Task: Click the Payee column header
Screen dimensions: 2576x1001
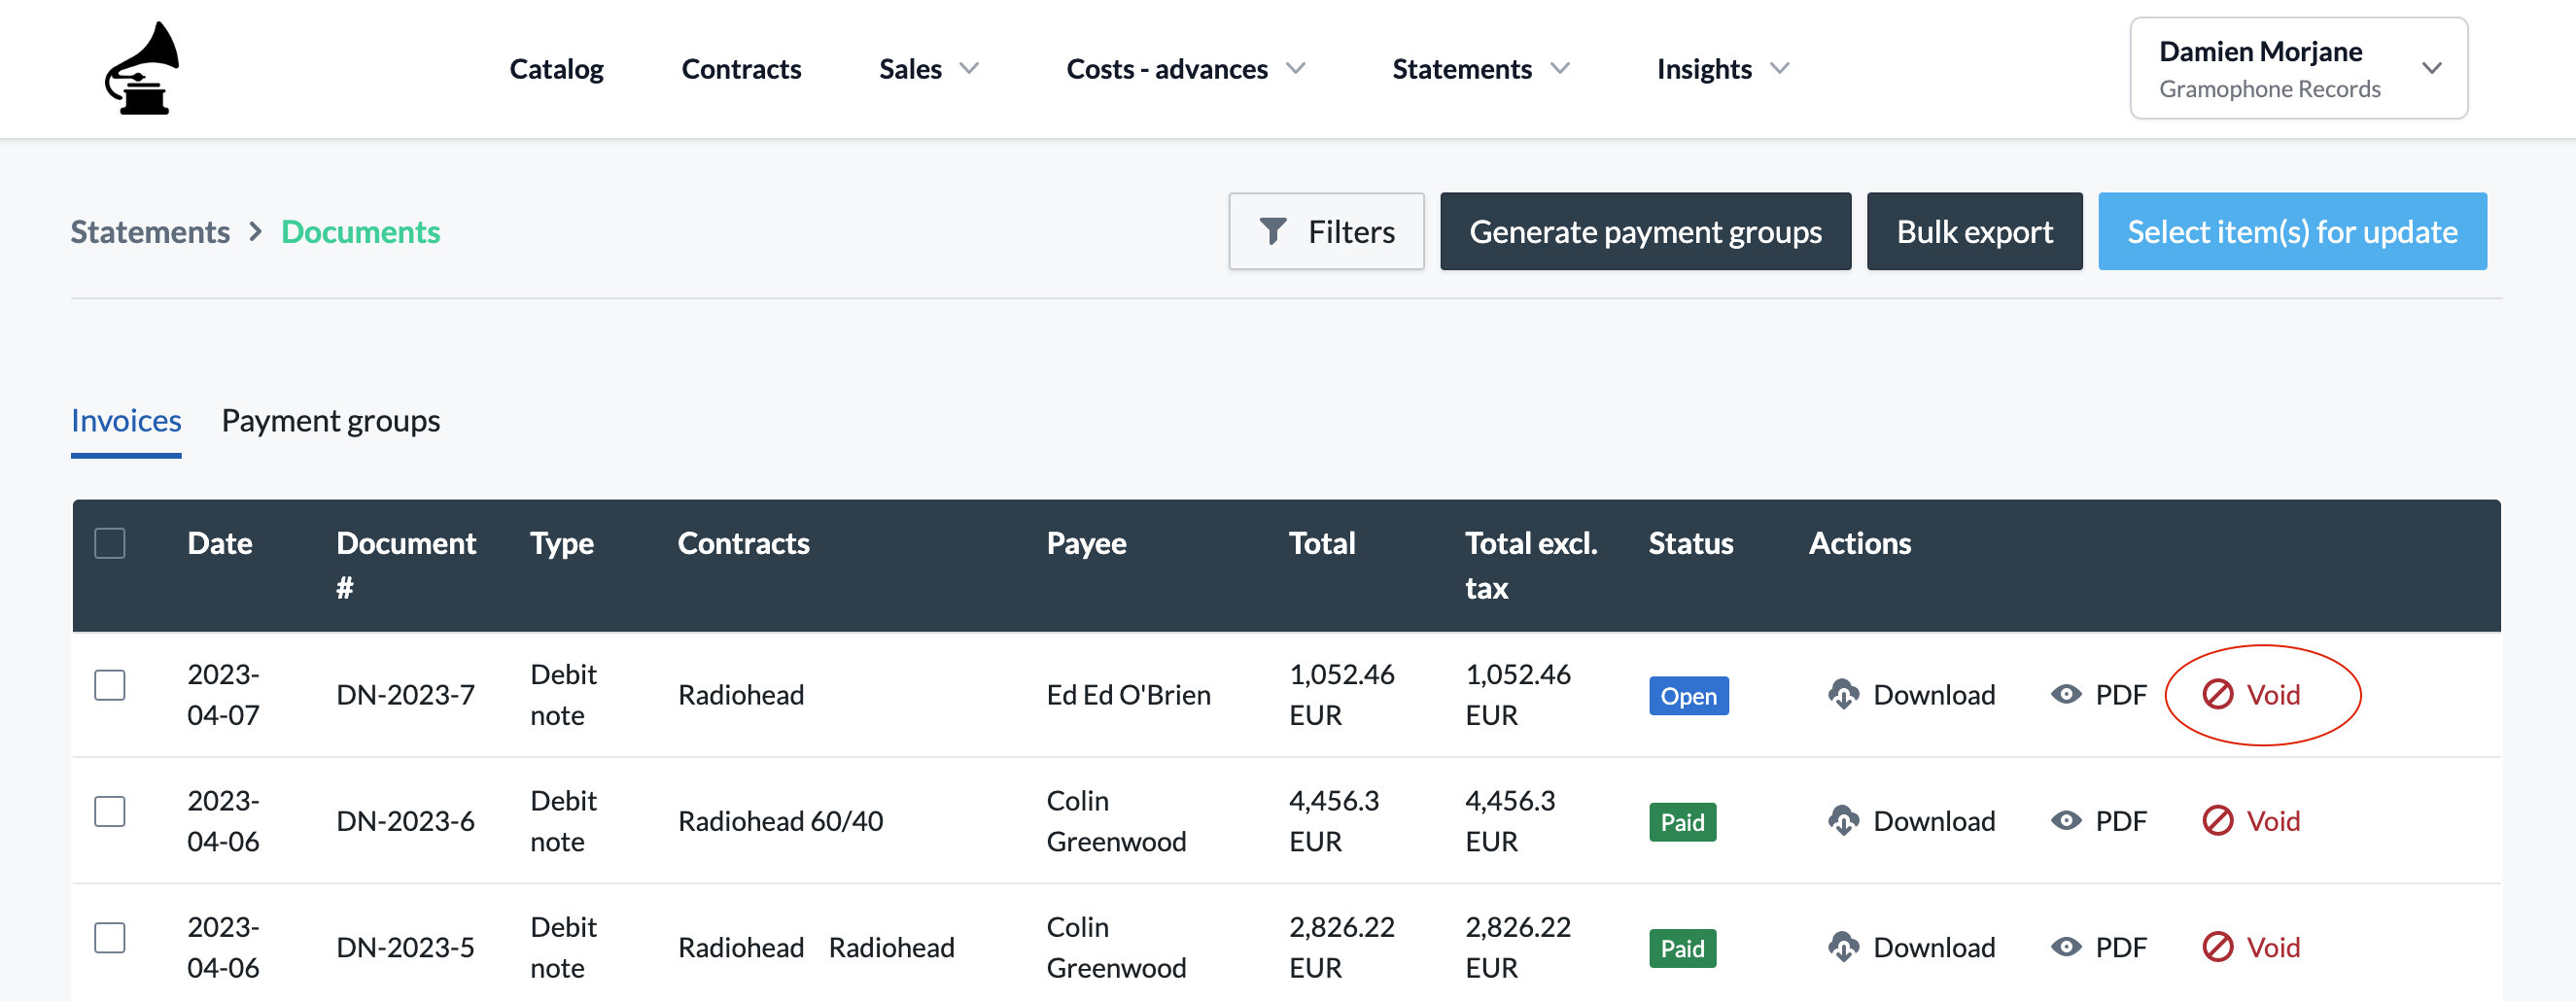Action: pyautogui.click(x=1086, y=543)
